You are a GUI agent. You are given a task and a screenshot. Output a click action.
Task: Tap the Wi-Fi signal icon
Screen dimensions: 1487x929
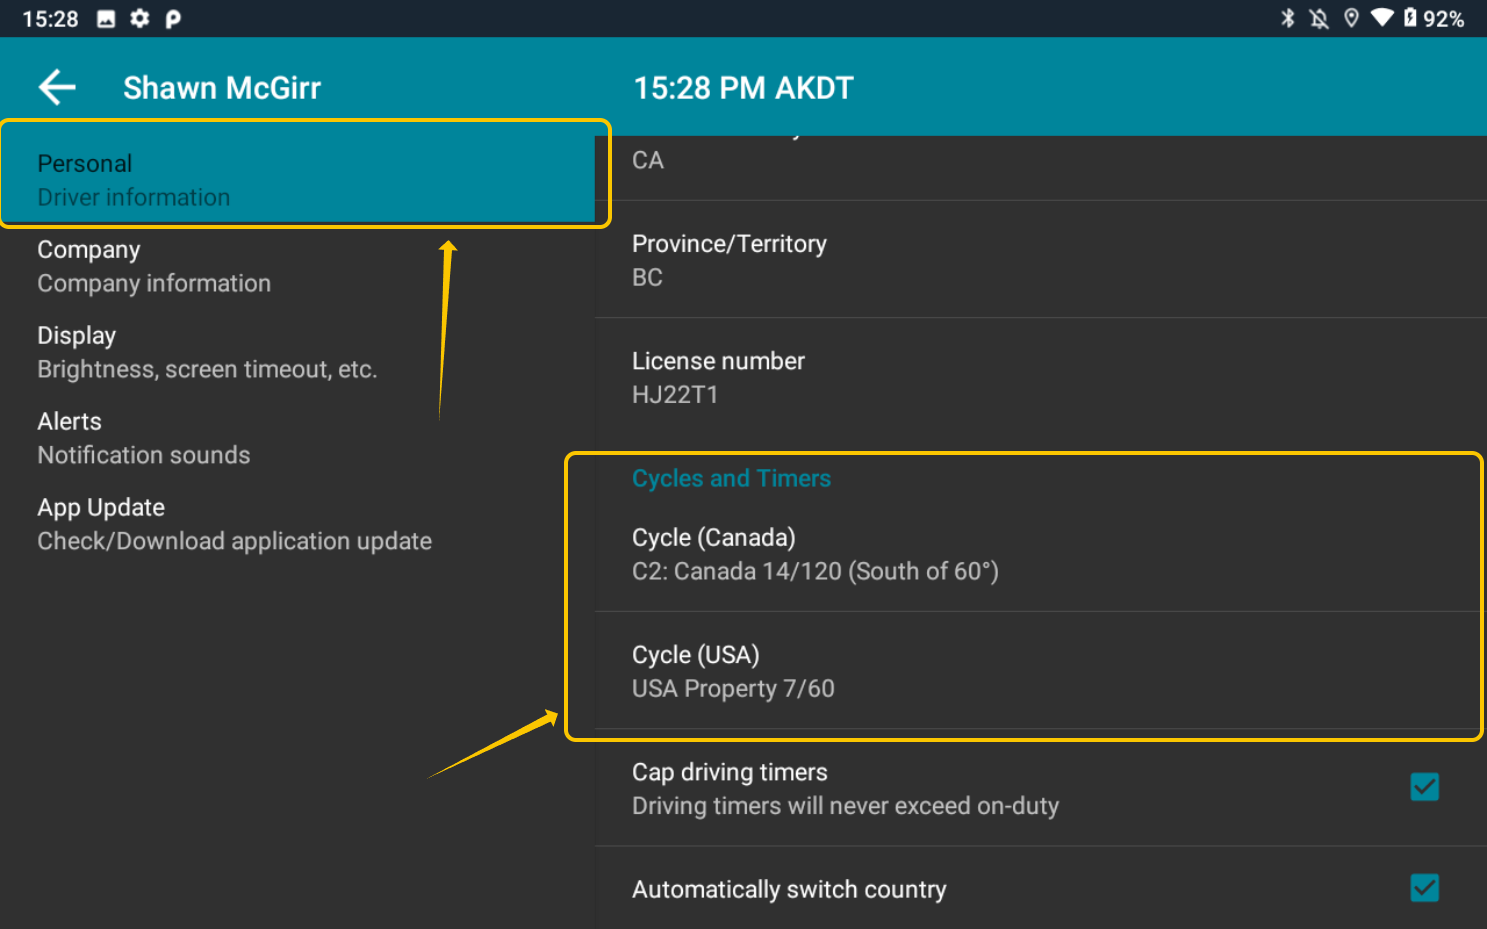tap(1382, 18)
